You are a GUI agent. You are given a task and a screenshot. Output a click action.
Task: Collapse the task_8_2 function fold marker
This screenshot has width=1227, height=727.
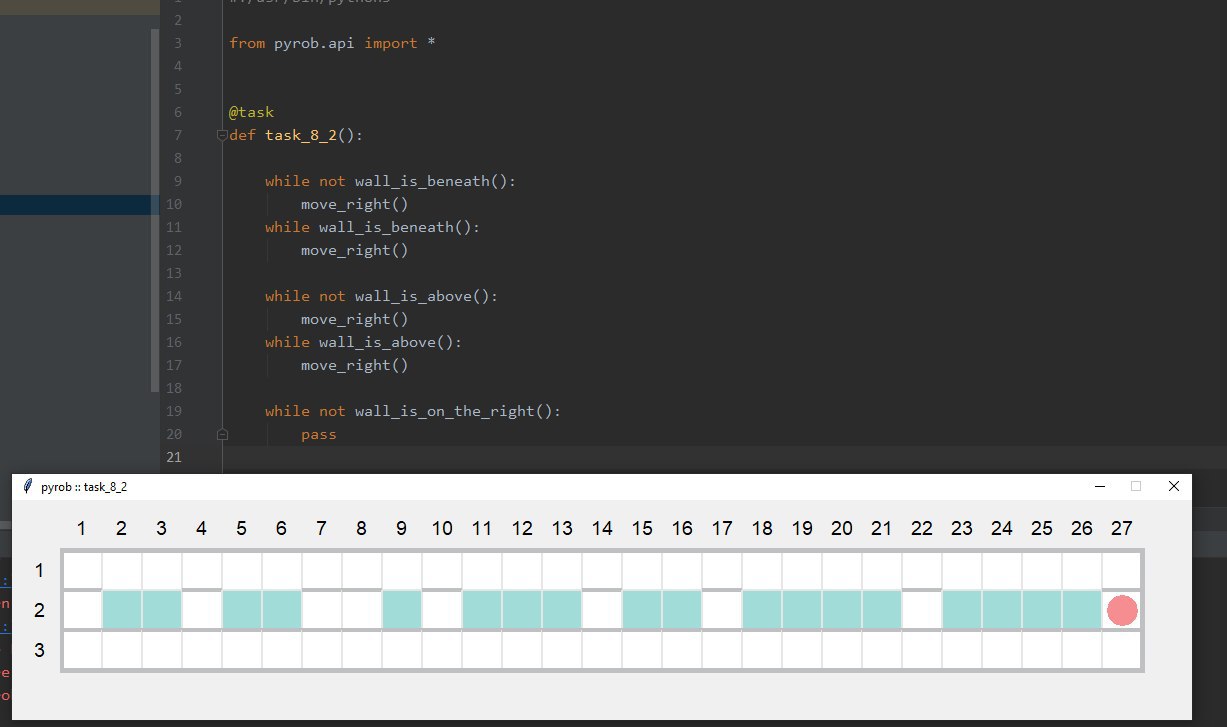point(222,136)
